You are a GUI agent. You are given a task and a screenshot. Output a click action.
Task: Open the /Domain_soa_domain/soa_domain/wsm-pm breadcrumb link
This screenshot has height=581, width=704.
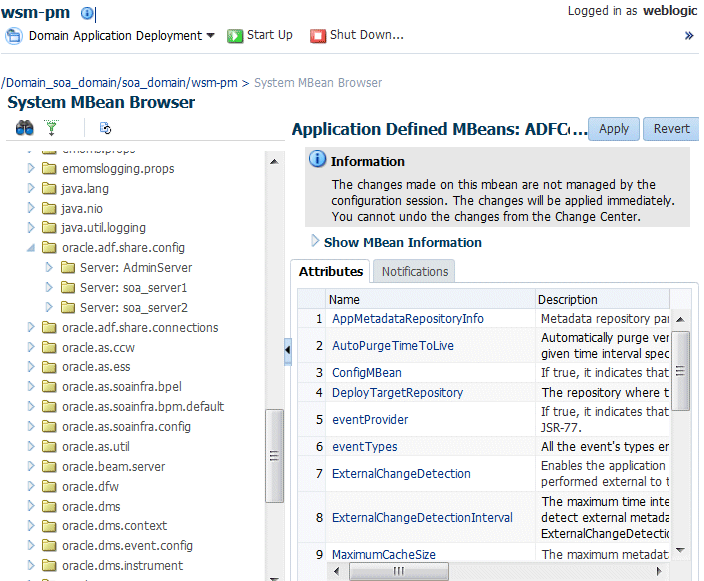119,83
